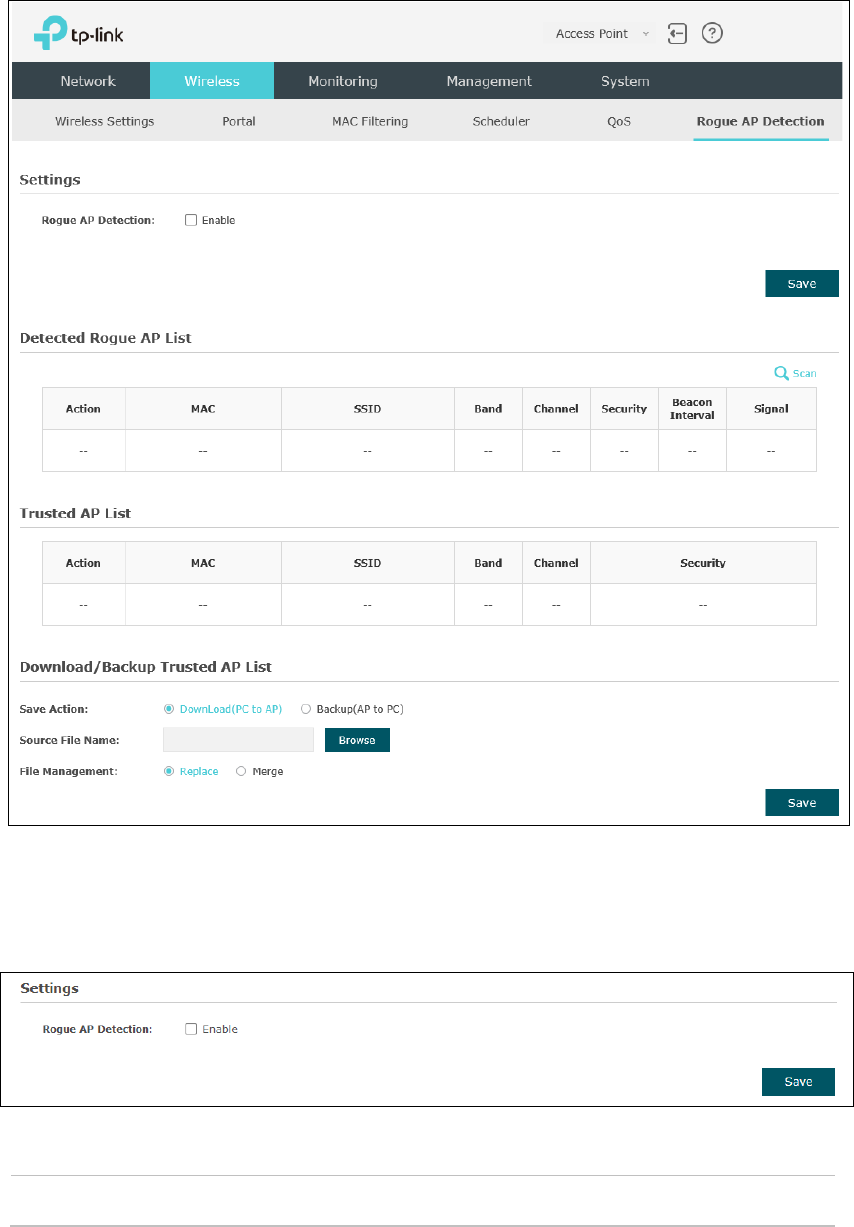This screenshot has height=1227, width=854.
Task: Go to the Management menu
Action: (x=489, y=81)
